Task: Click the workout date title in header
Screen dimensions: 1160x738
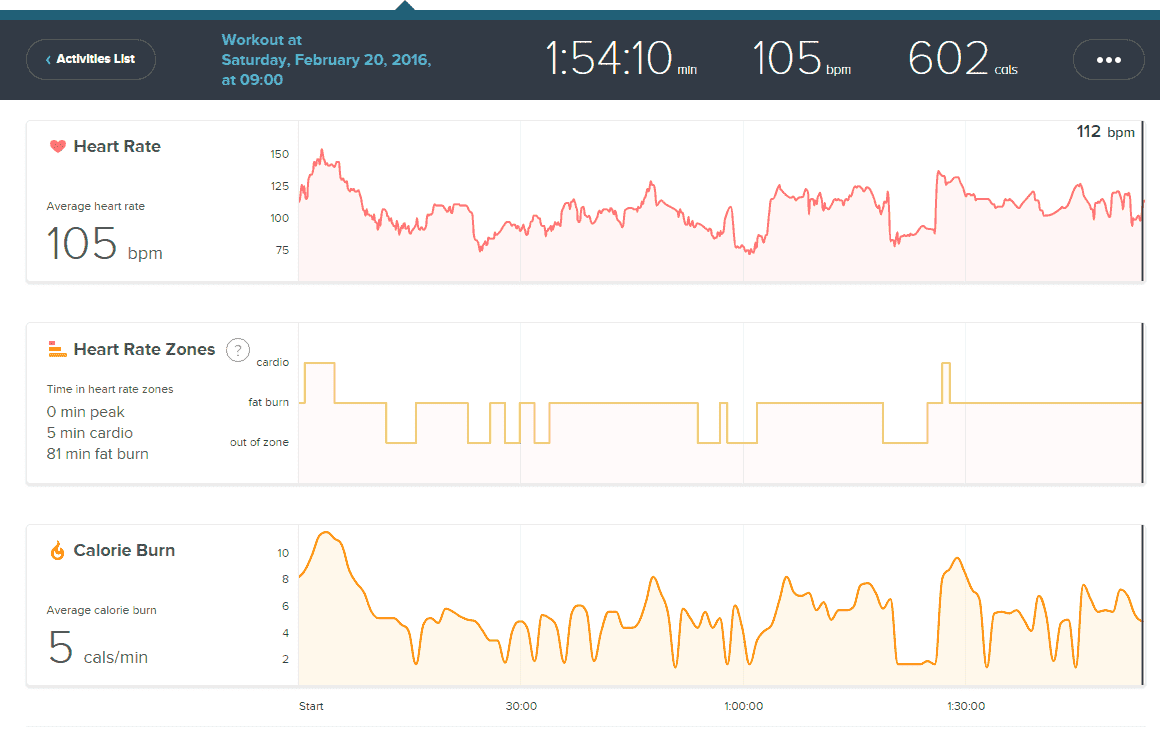Action: 326,60
